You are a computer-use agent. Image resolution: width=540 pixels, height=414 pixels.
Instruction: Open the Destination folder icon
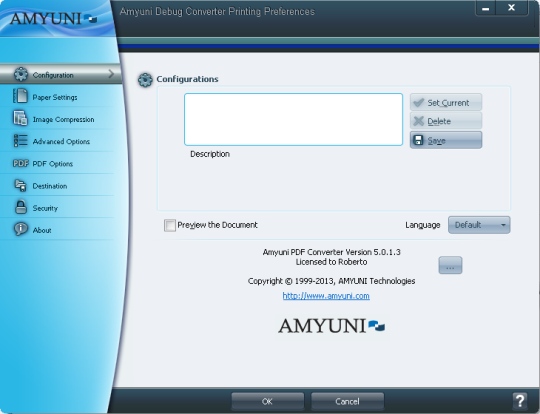coord(20,185)
